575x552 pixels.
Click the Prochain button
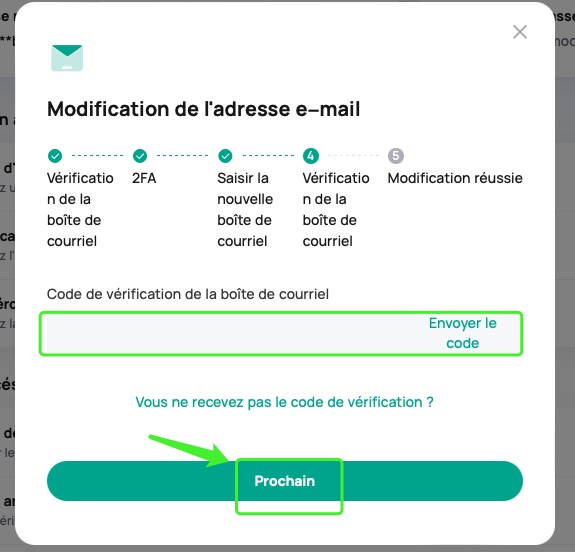pos(285,481)
